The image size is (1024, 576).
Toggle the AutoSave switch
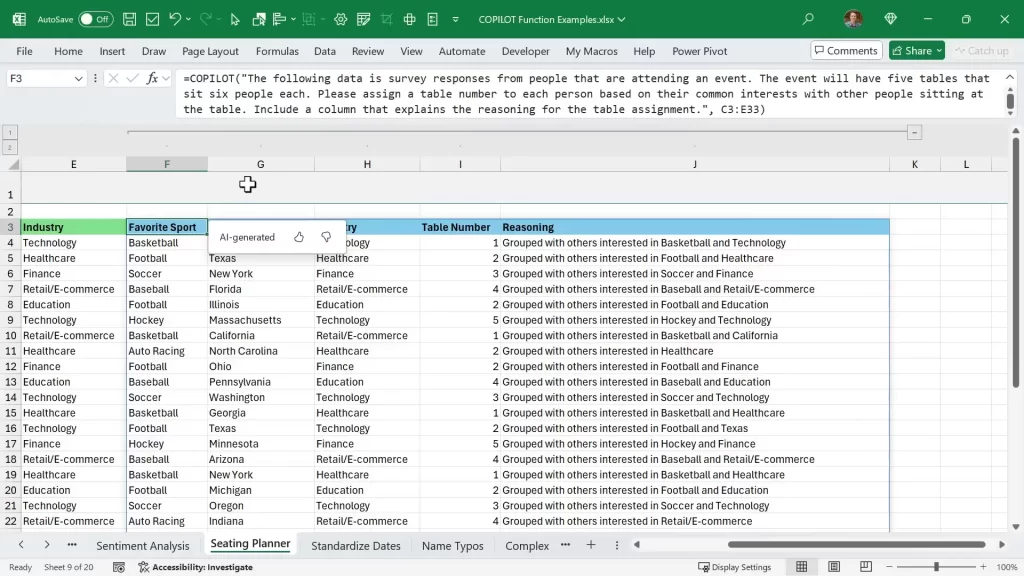(95, 19)
